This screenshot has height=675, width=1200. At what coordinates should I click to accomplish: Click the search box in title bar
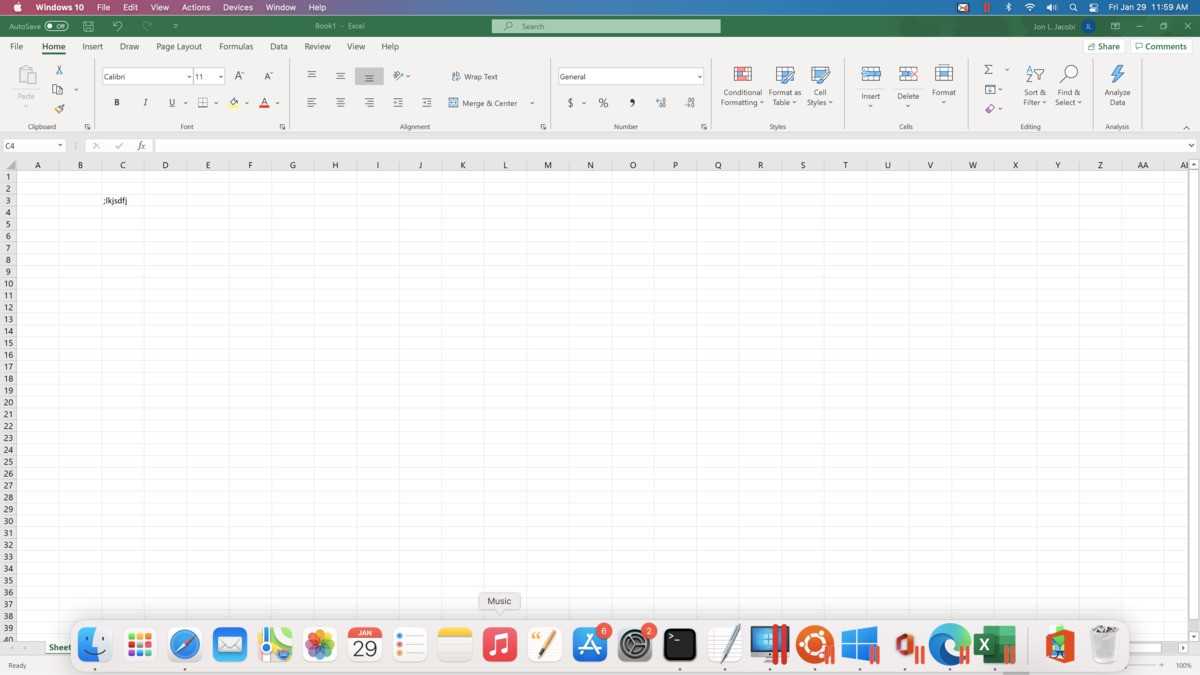(x=606, y=26)
